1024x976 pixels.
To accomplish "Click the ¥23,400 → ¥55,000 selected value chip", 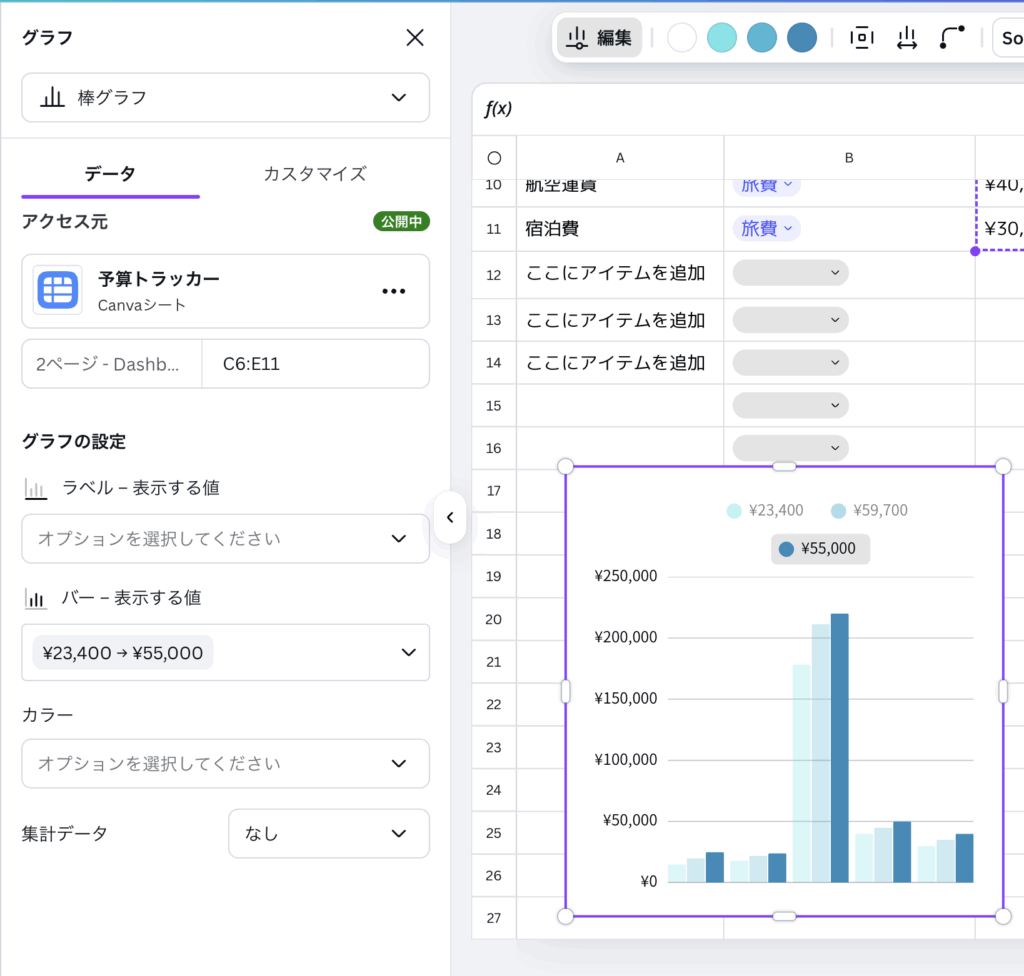I will 123,653.
